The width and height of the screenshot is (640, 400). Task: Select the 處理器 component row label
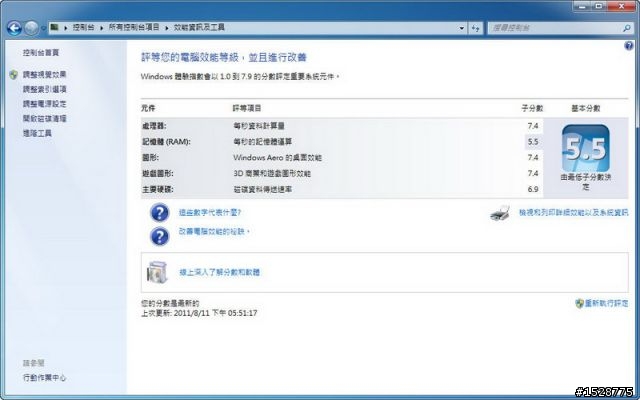click(x=154, y=126)
